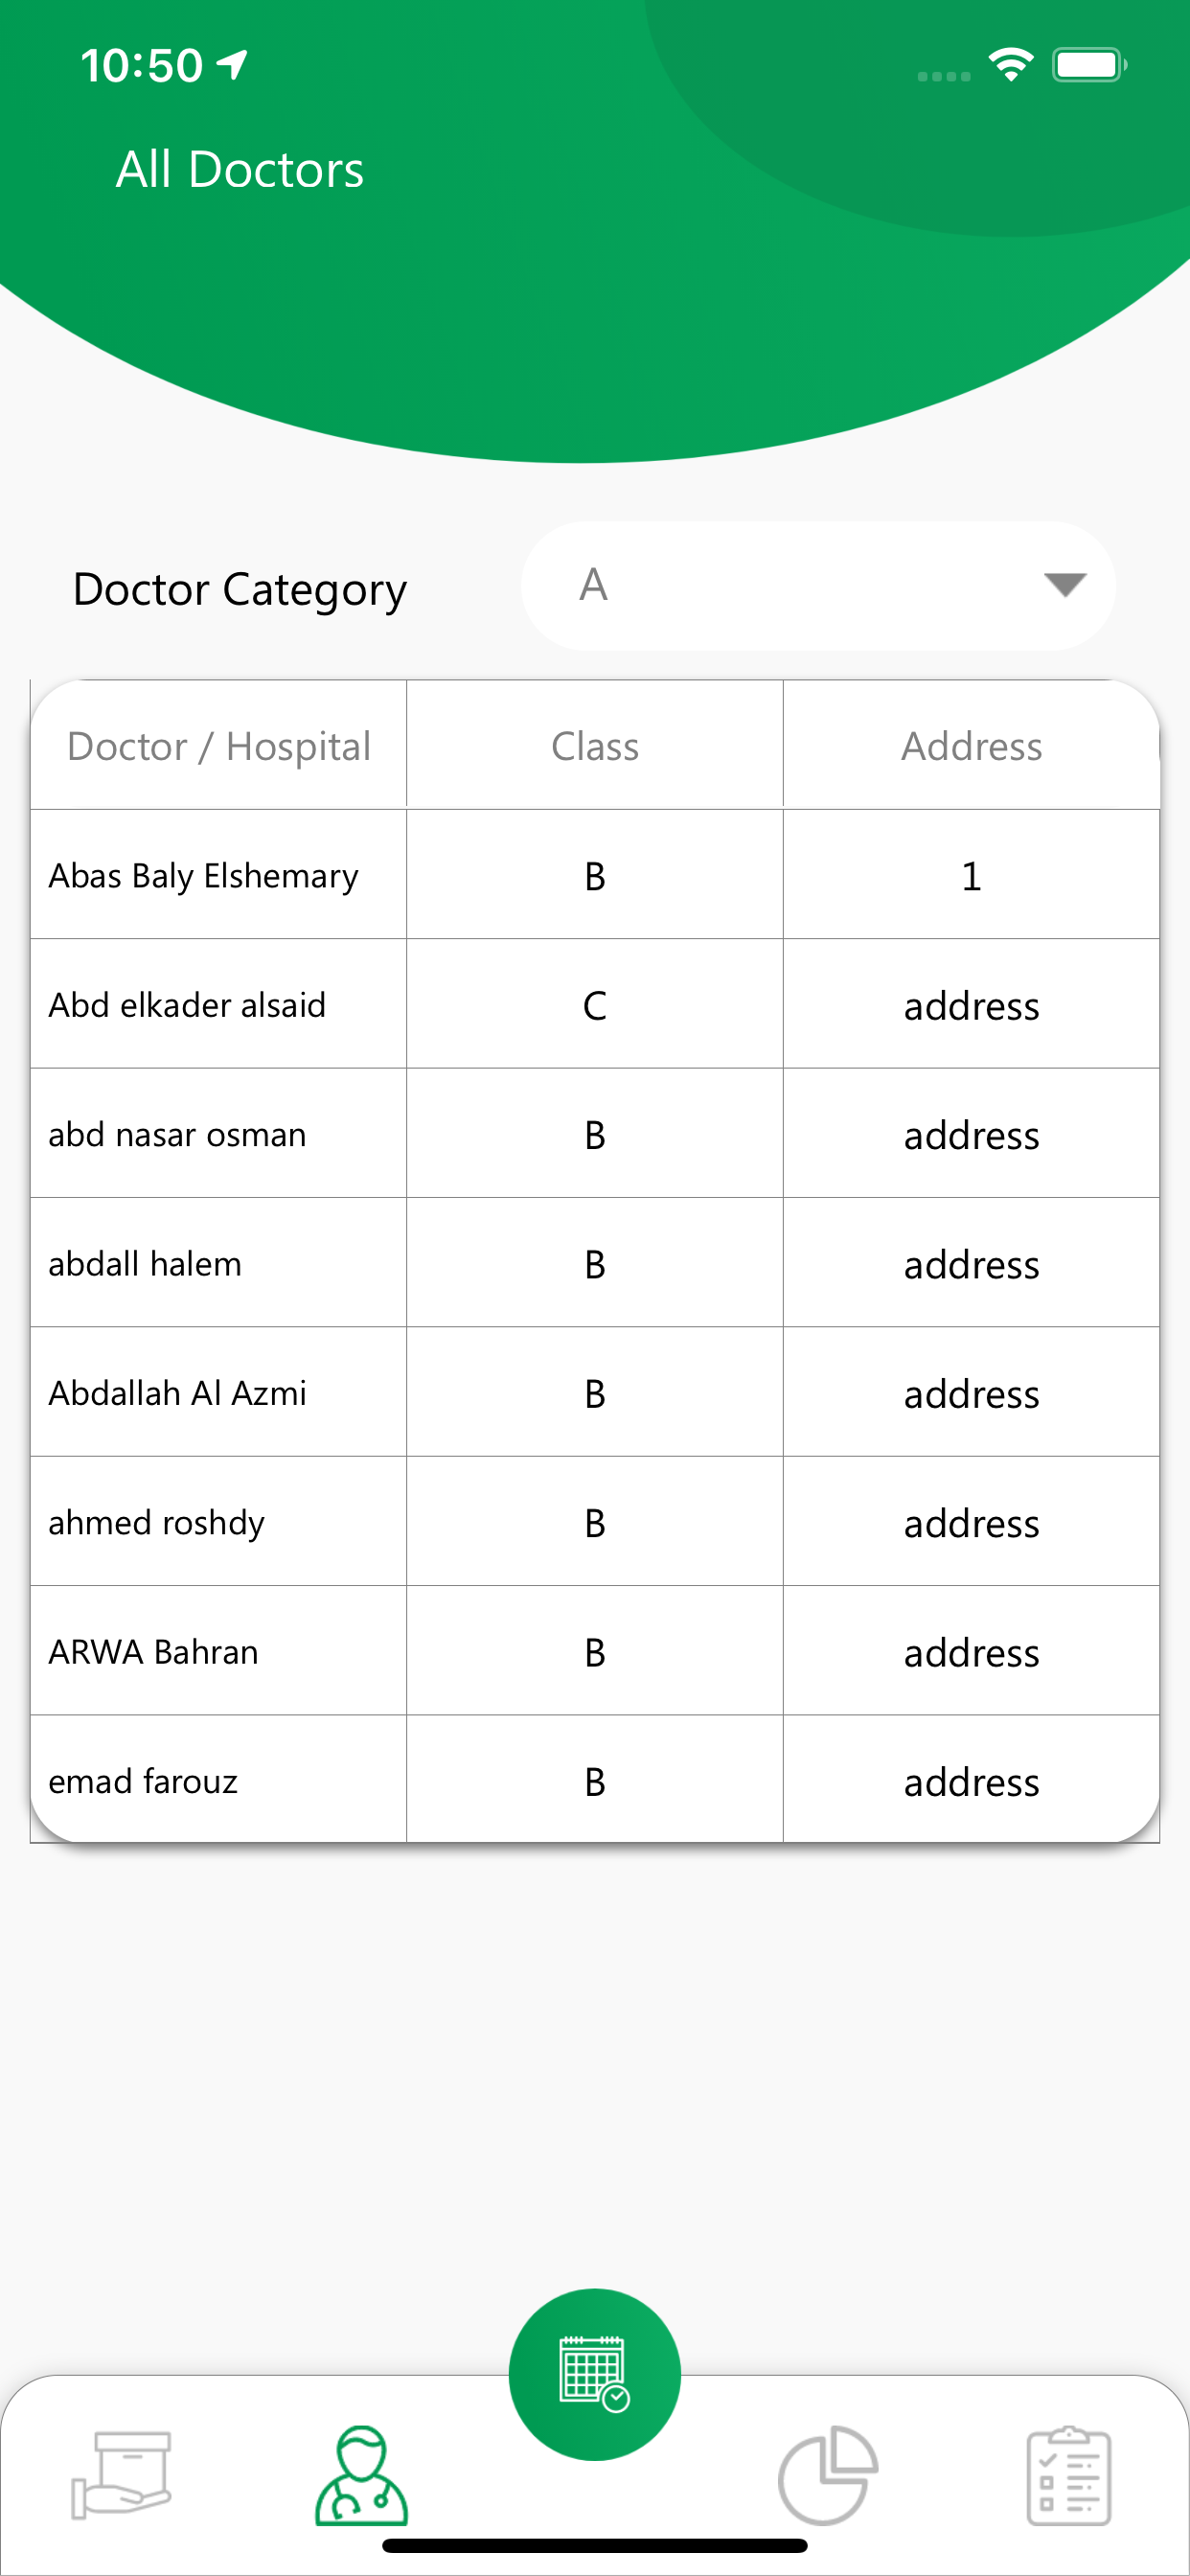
Task: Open the category selector showing A
Action: [817, 585]
